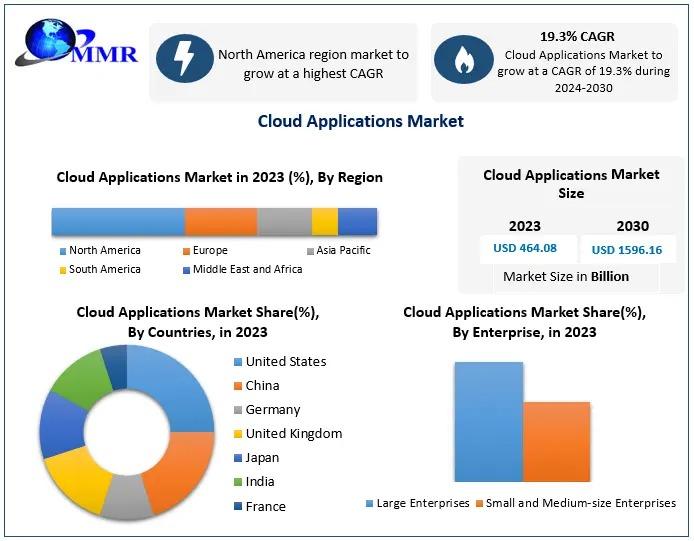This screenshot has width=694, height=541.
Task: Click the 2023 year label
Action: [525, 226]
